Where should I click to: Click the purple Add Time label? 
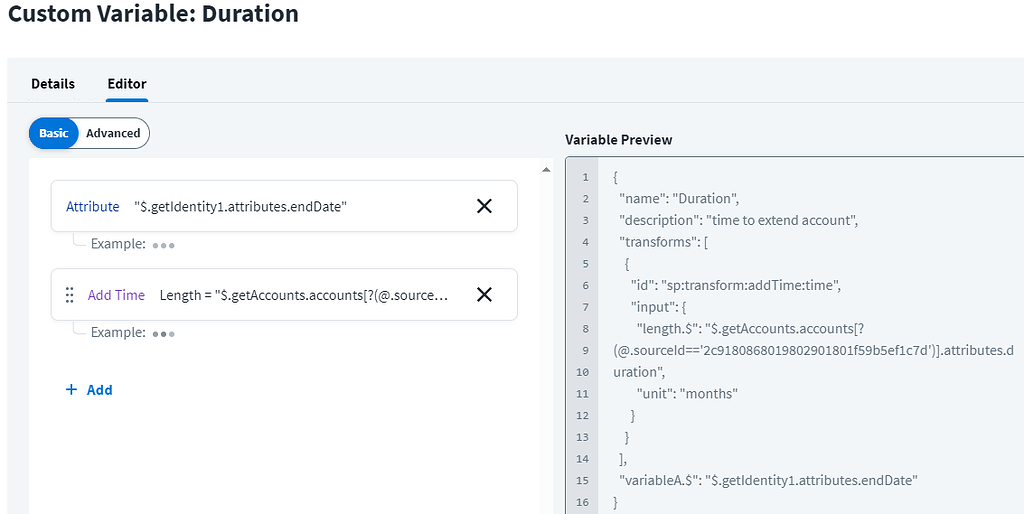[x=116, y=295]
